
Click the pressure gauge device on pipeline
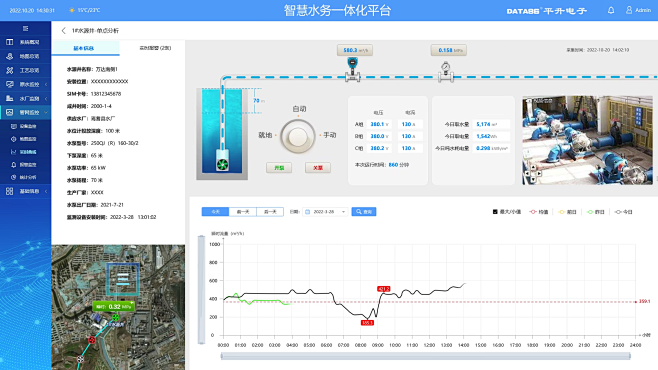point(446,72)
